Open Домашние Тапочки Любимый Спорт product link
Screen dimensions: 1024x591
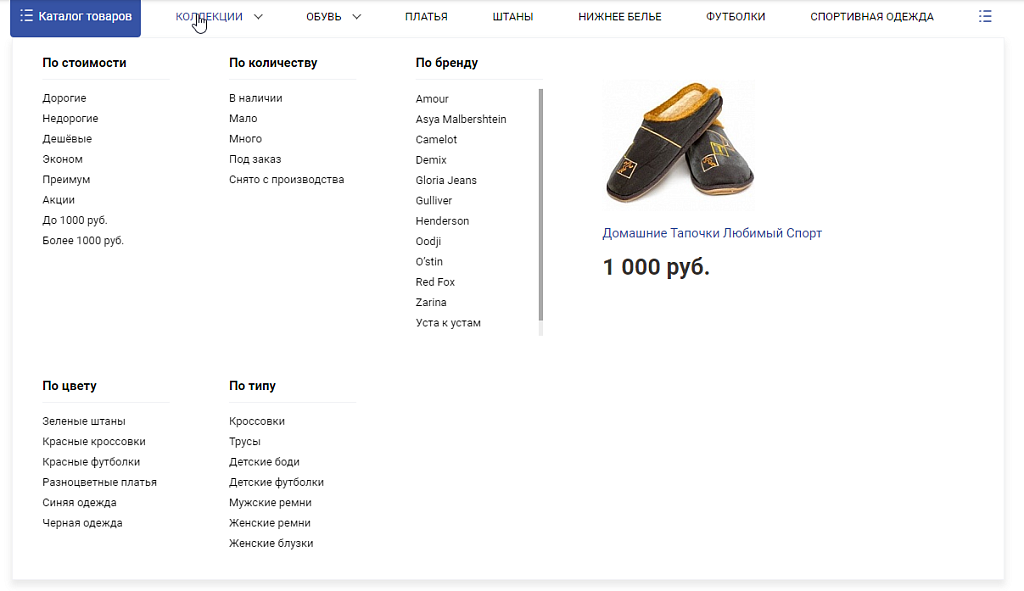click(x=711, y=233)
